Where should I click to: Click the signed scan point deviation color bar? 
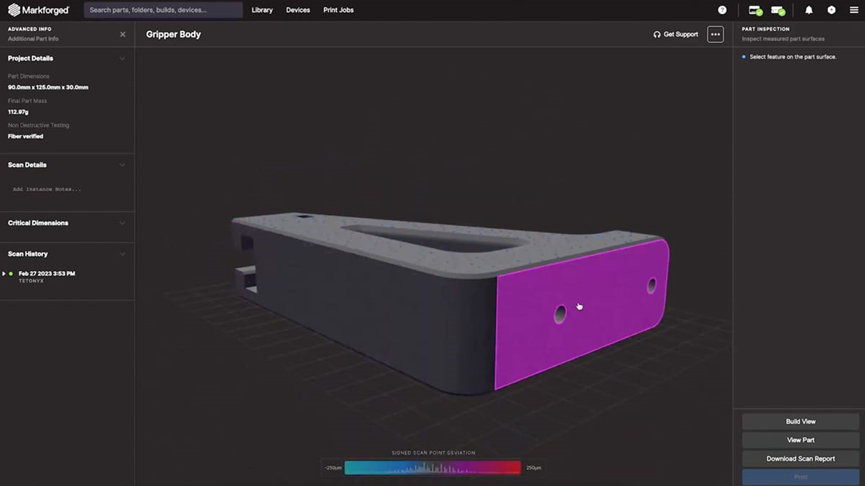click(x=432, y=467)
